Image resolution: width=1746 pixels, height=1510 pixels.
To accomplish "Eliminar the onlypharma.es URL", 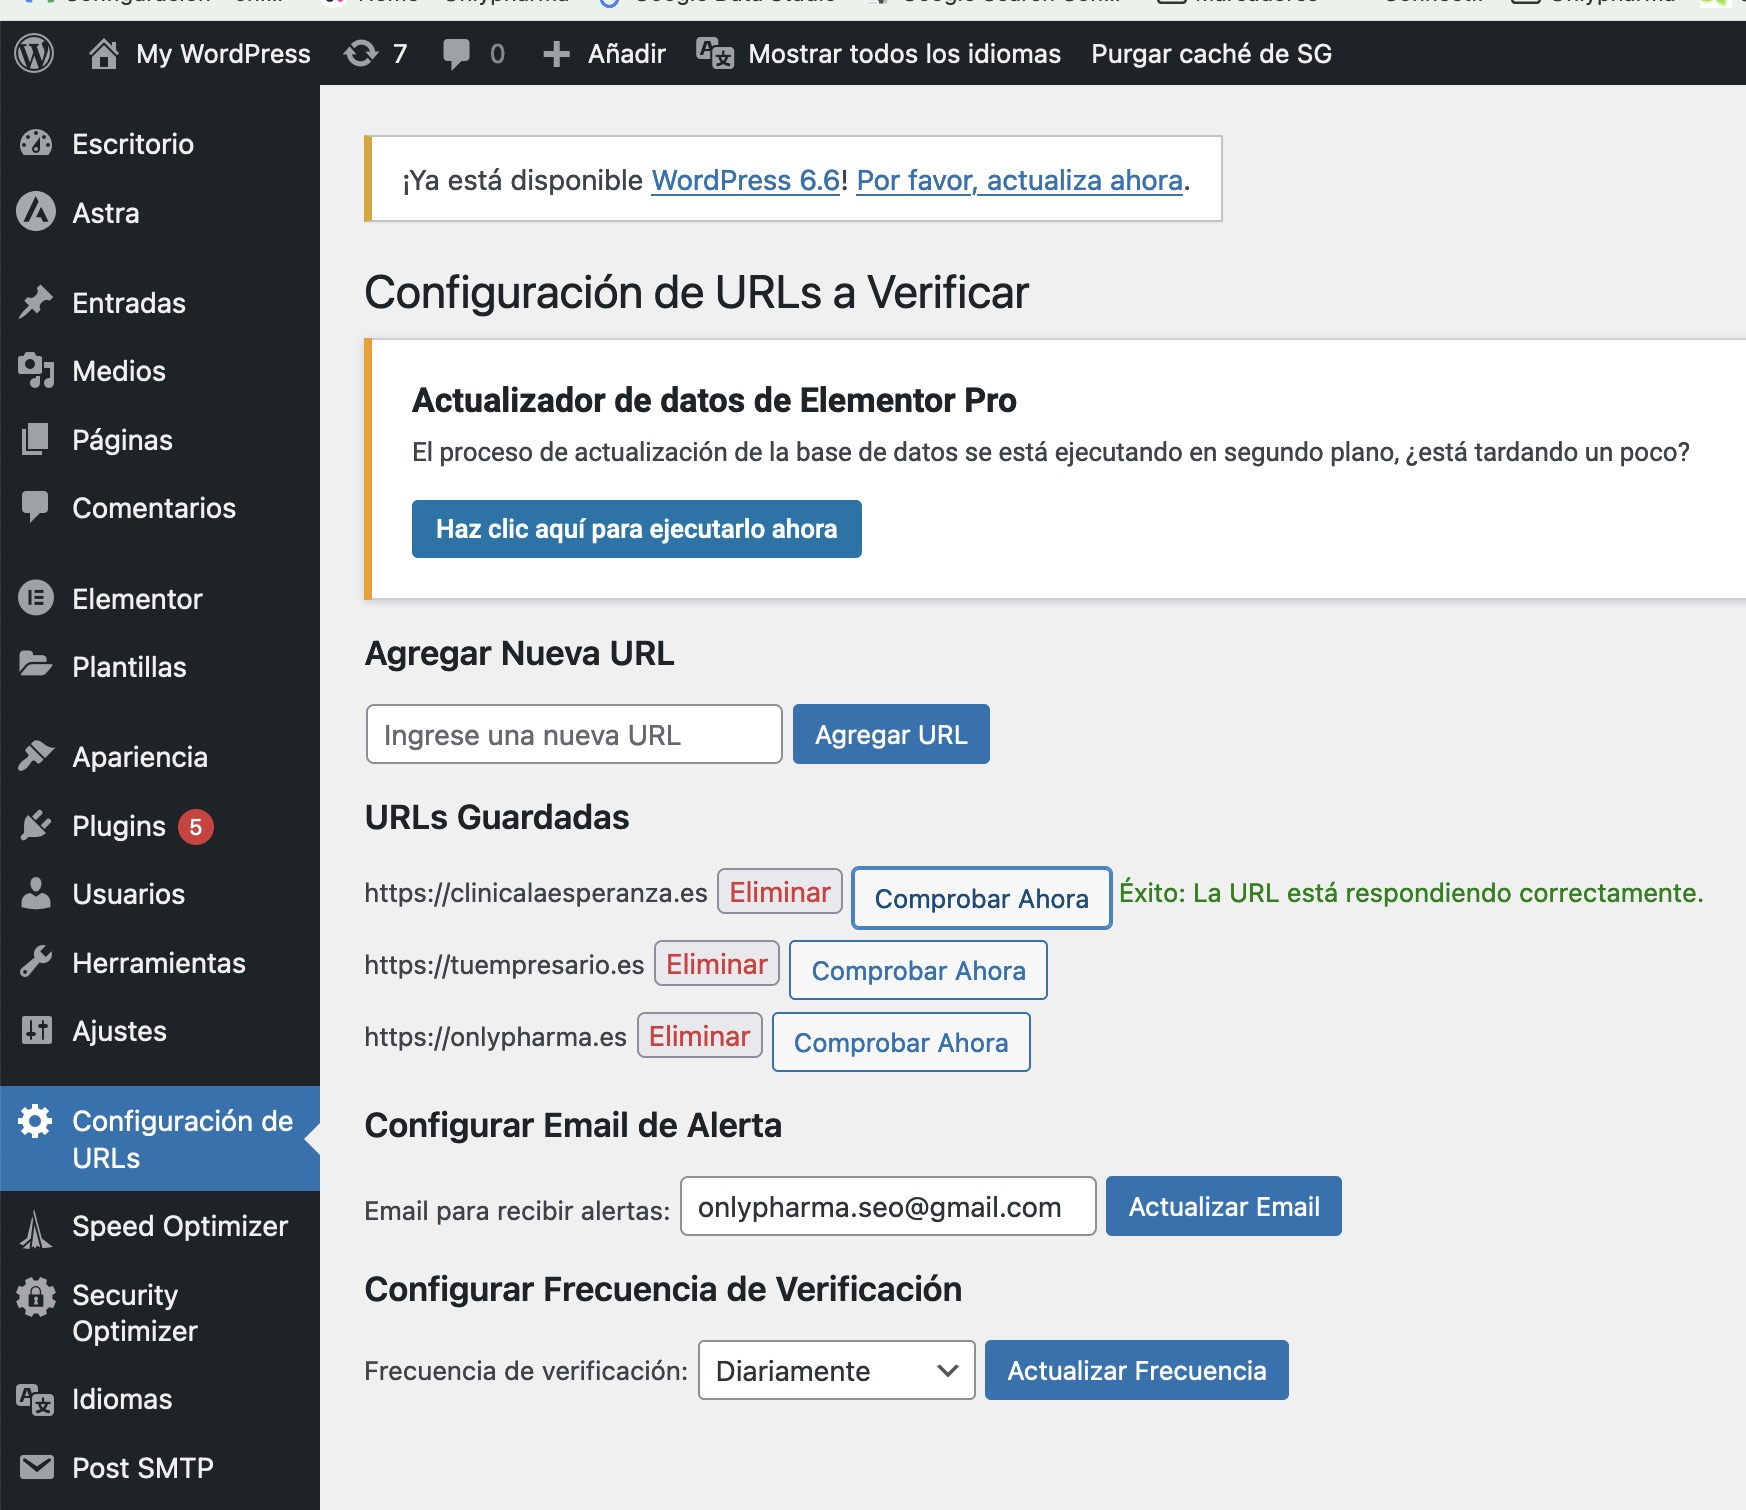I will (700, 1036).
